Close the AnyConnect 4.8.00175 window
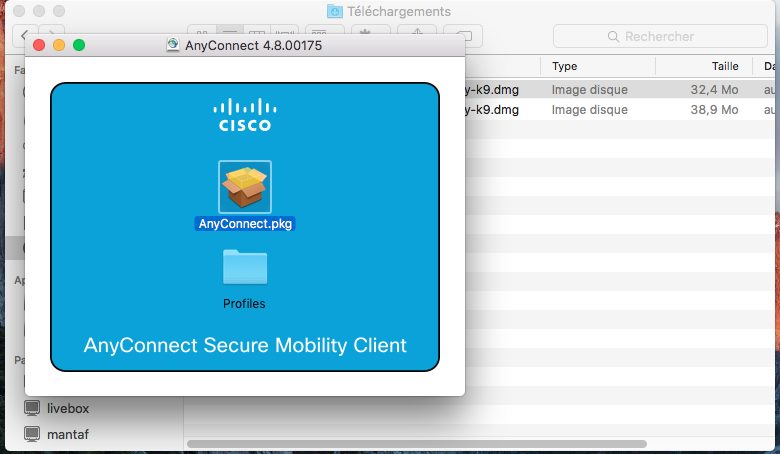 click(x=40, y=45)
